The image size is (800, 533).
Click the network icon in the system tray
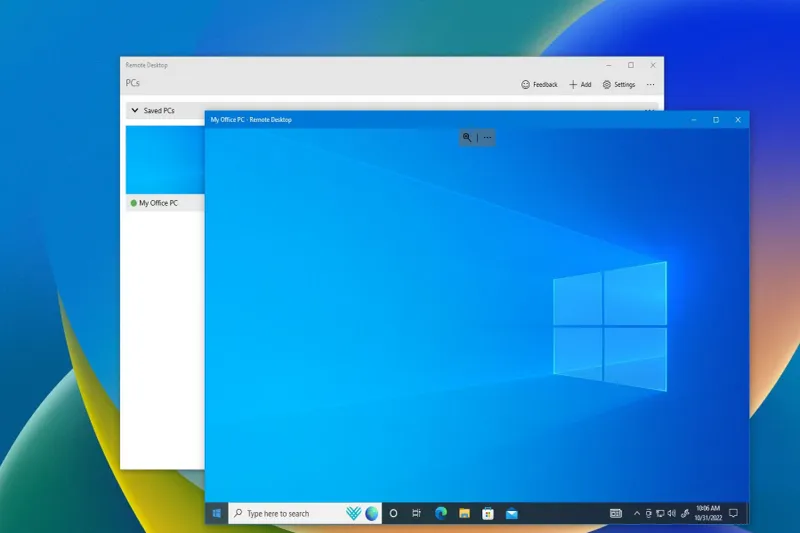(x=660, y=513)
